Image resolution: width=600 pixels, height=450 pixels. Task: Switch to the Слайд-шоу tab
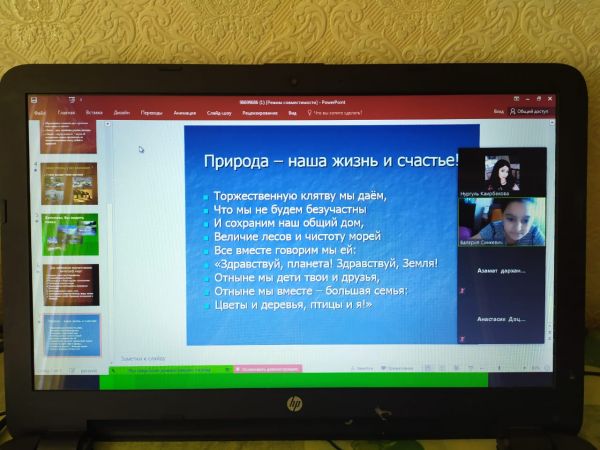(x=219, y=113)
